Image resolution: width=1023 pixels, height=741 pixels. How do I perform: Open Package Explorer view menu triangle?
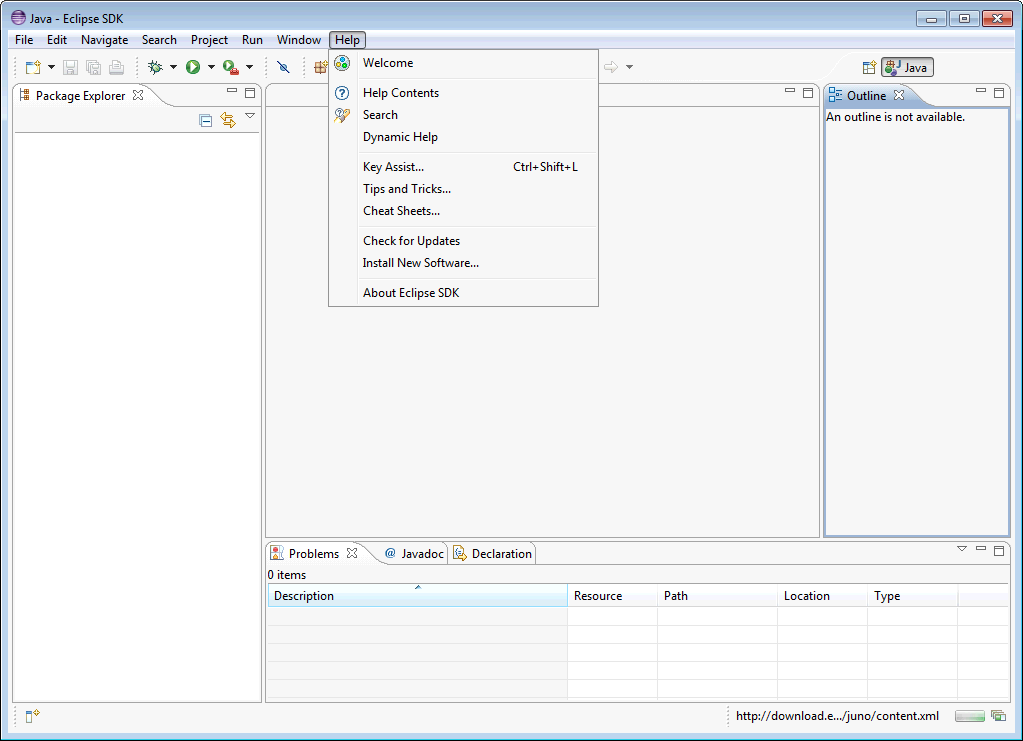coord(250,116)
